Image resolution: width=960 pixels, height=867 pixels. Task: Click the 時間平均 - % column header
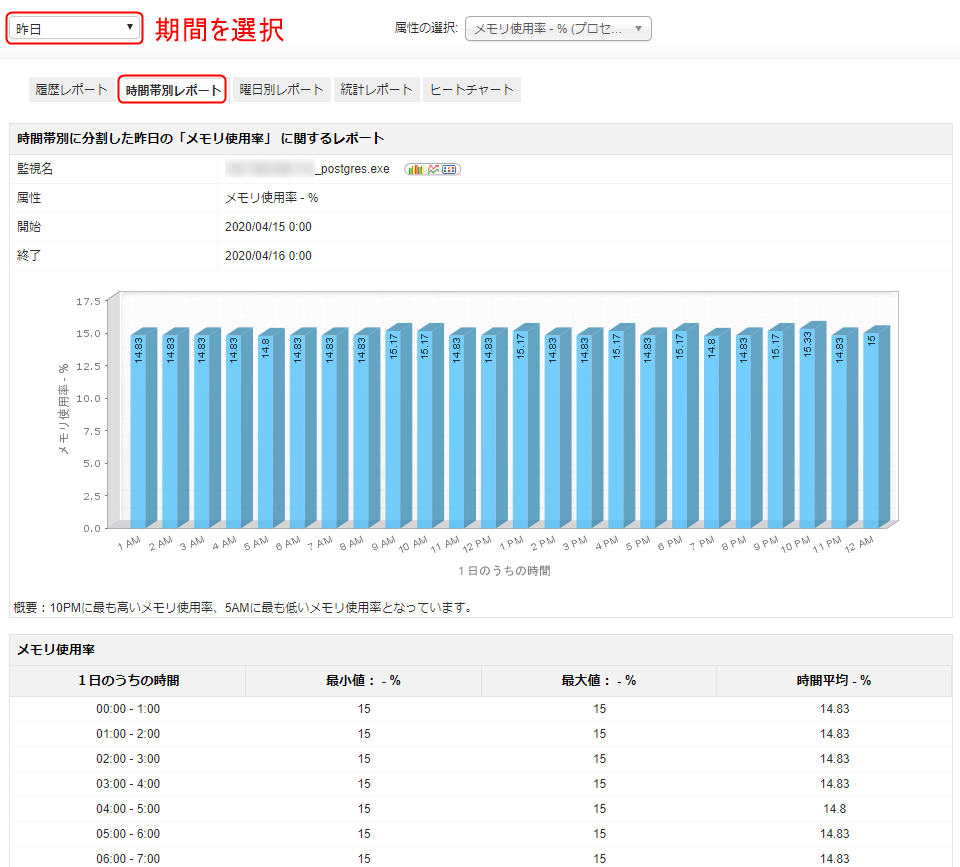833,681
